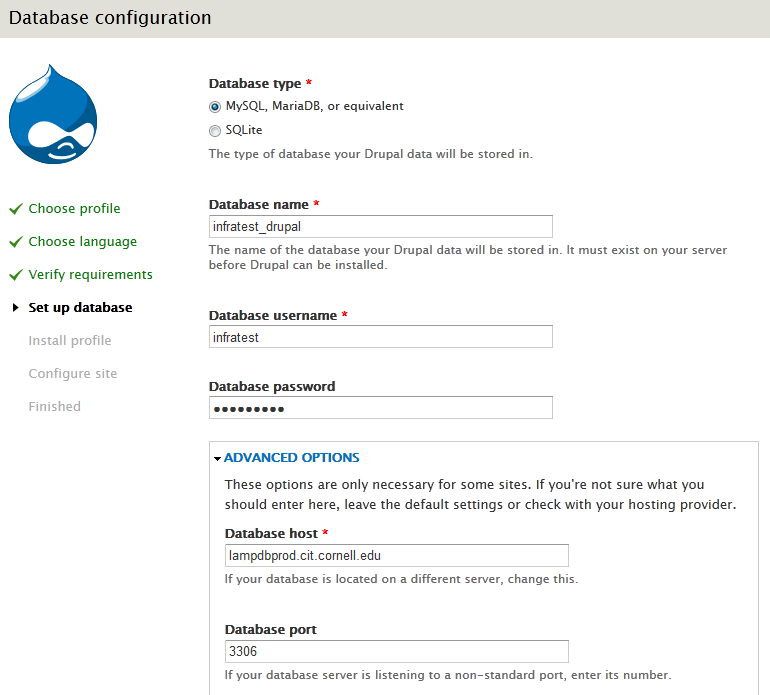The height and width of the screenshot is (695, 770).
Task: Click the Database configuration heading
Action: [x=110, y=18]
